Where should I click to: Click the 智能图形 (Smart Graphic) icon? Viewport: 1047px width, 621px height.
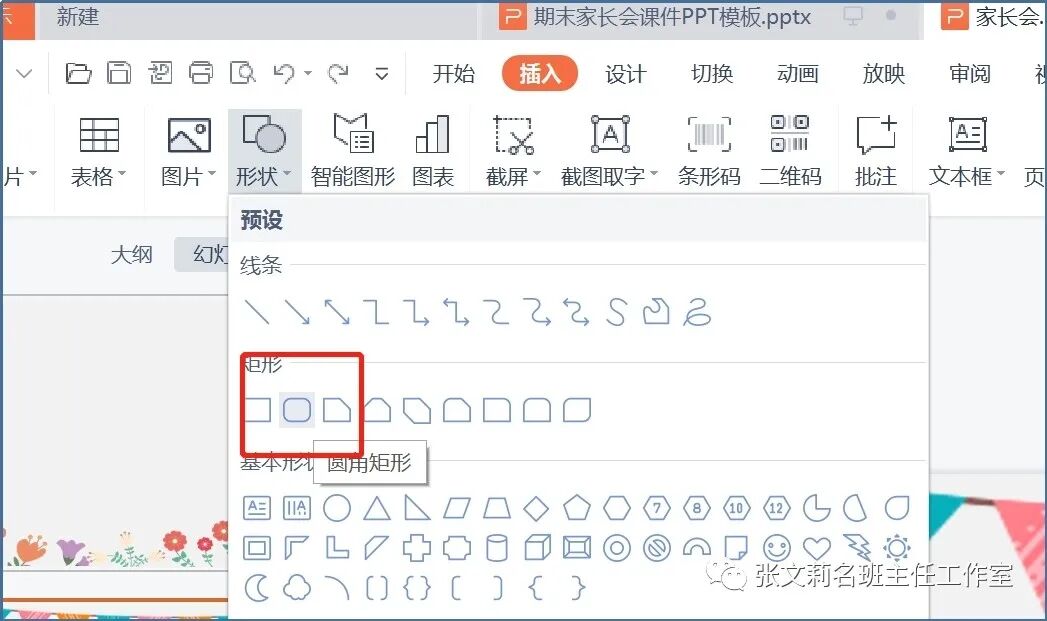tap(352, 148)
